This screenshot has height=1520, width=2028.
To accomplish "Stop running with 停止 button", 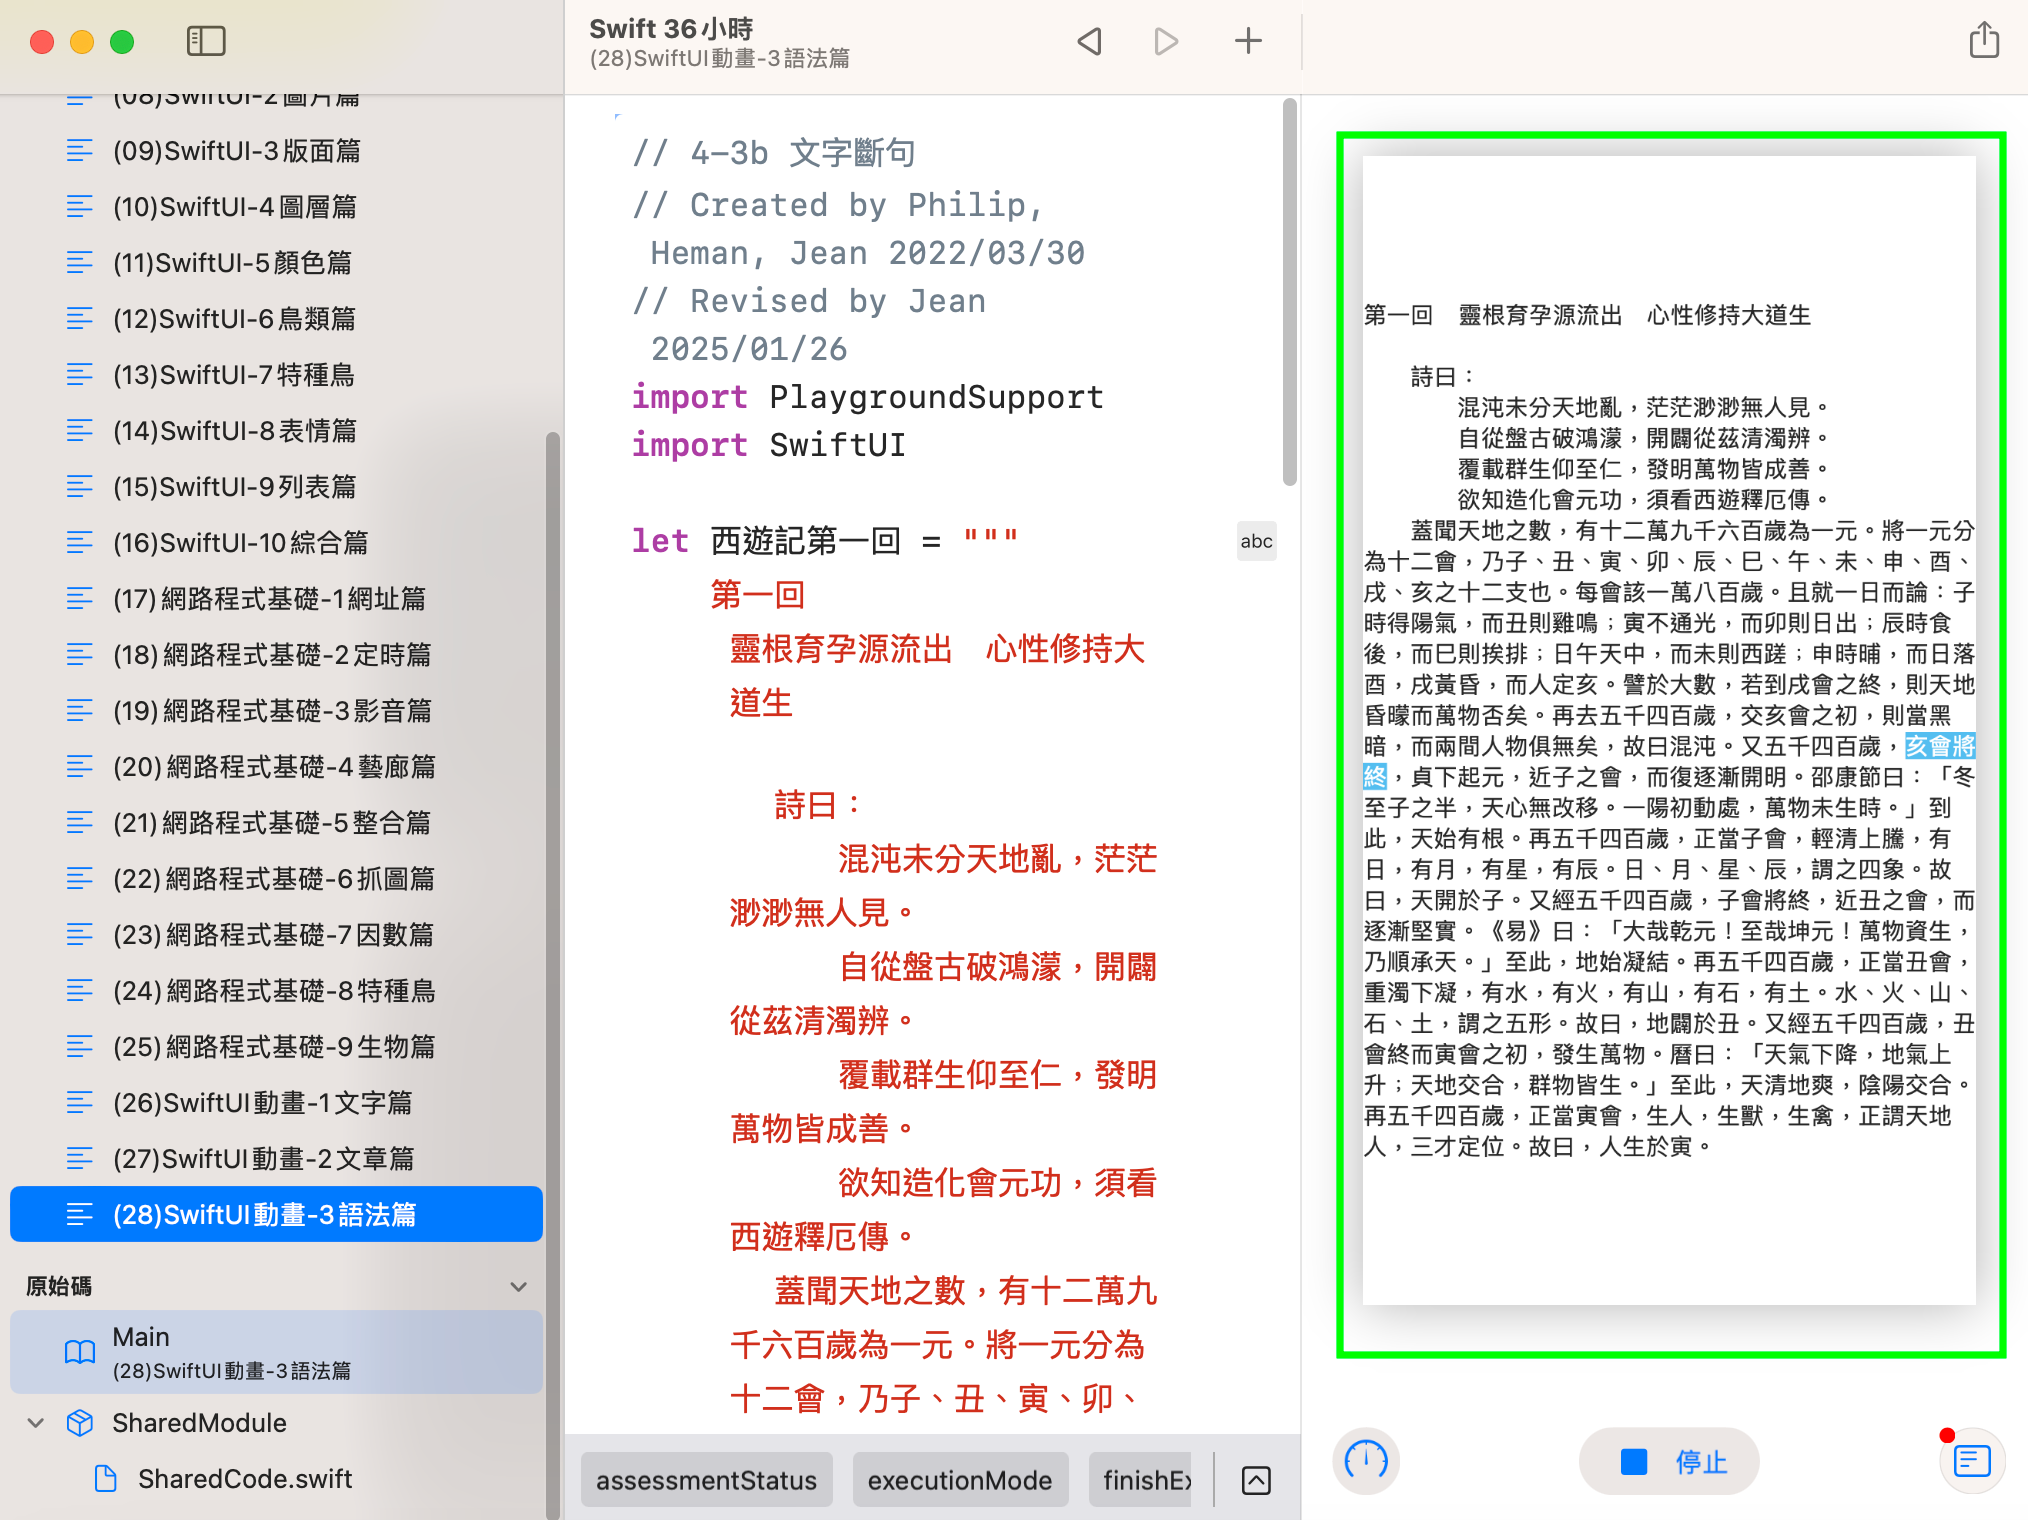I will pos(1670,1461).
